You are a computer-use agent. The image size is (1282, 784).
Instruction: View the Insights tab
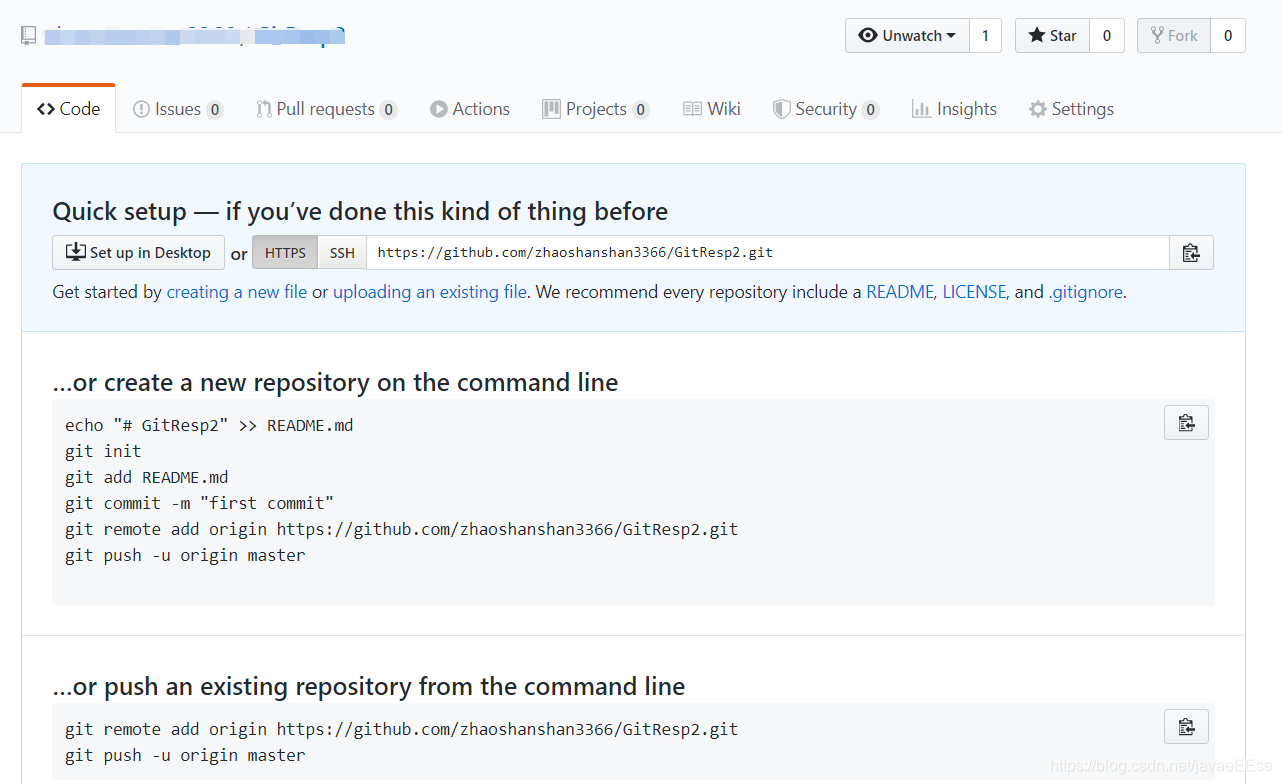954,109
